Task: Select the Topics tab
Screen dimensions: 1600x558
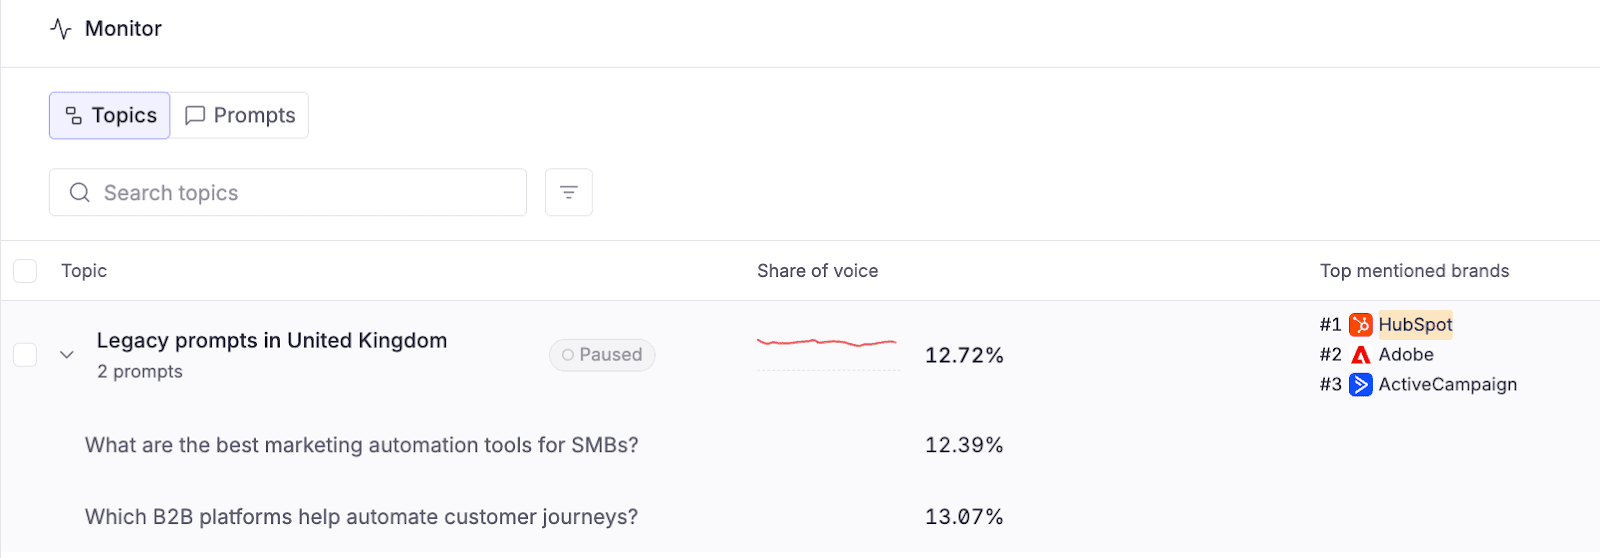Action: (x=110, y=116)
